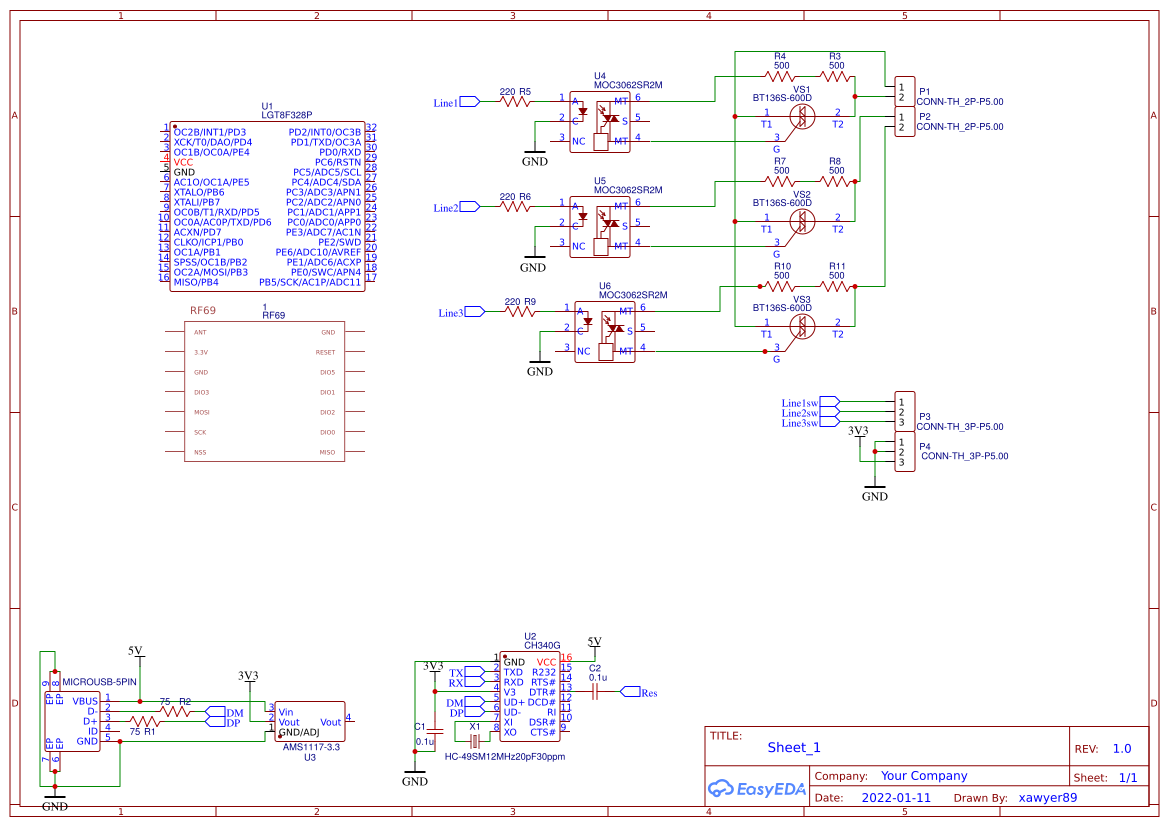This screenshot has width=1169, height=827.
Task: Click the PD2/INT0/OC3B pin label on U1
Action: coord(324,132)
